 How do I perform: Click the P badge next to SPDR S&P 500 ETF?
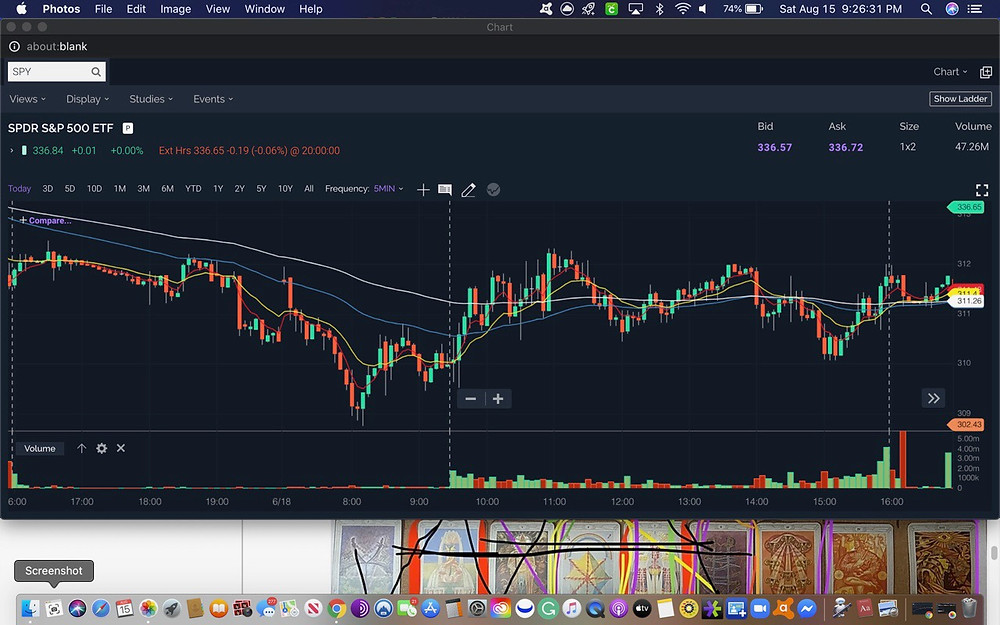tap(128, 128)
